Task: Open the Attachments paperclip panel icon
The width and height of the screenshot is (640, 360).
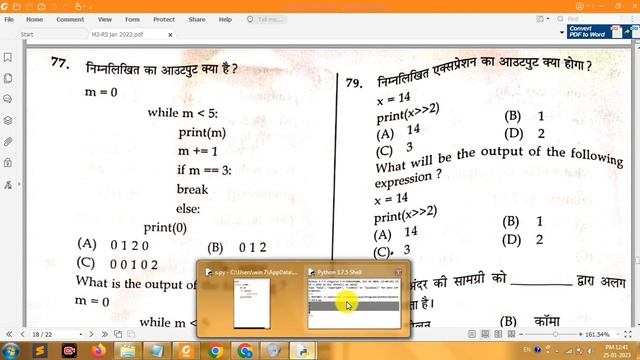Action: click(7, 142)
